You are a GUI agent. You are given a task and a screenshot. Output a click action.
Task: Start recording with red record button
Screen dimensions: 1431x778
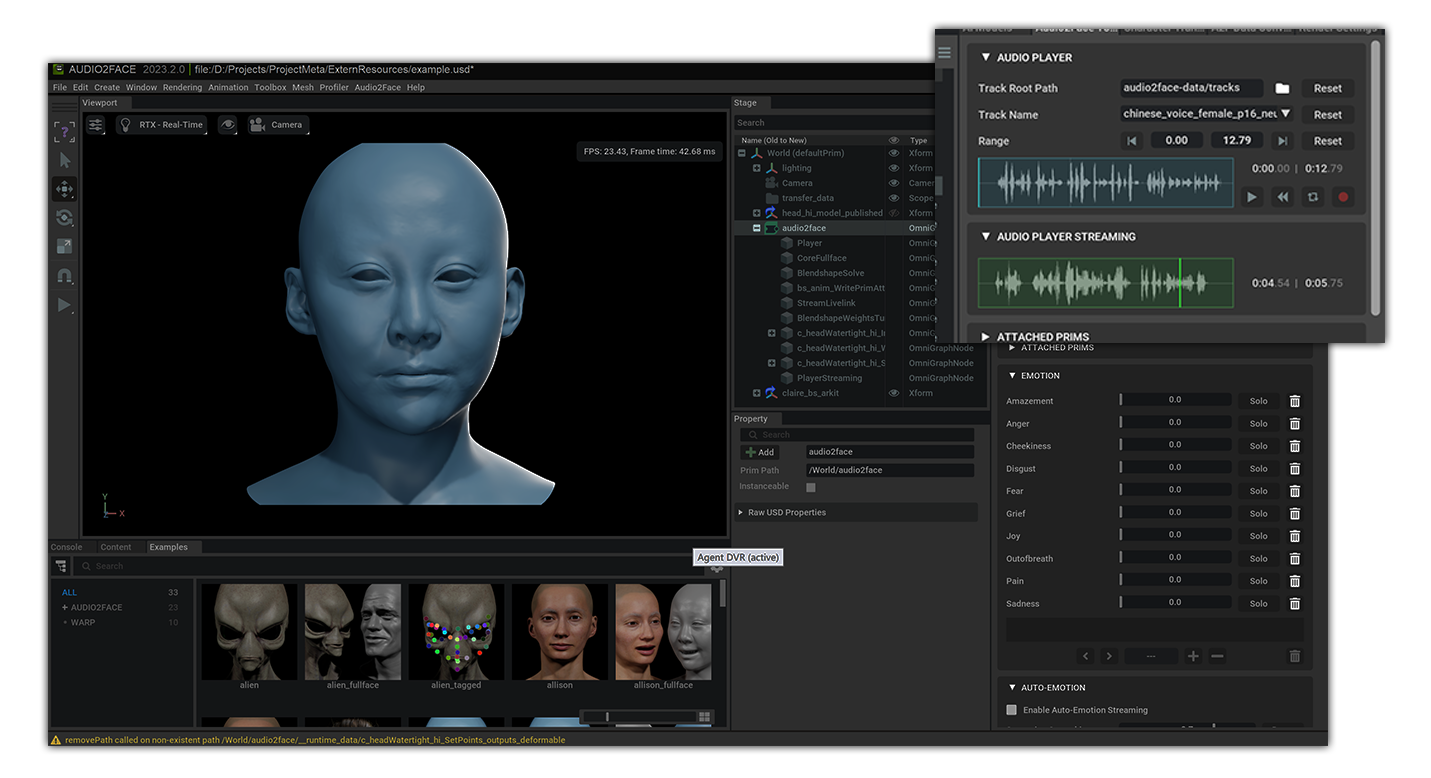1343,197
